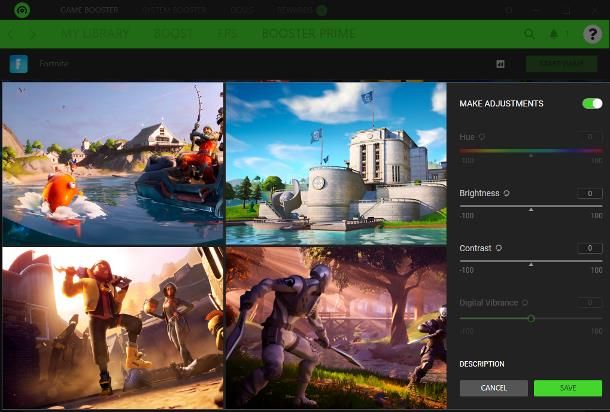
Task: Click the Hue value input box
Action: (x=590, y=137)
